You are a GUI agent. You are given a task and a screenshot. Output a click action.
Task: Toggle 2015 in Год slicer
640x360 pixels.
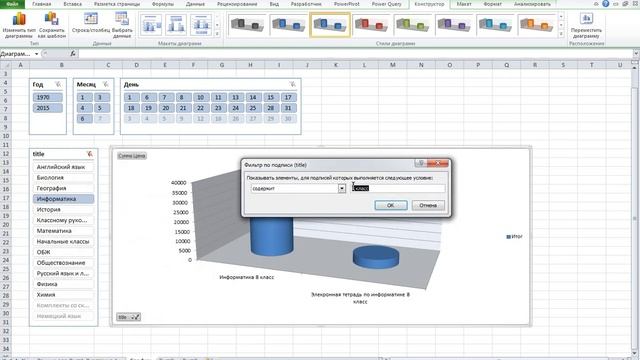pos(48,108)
